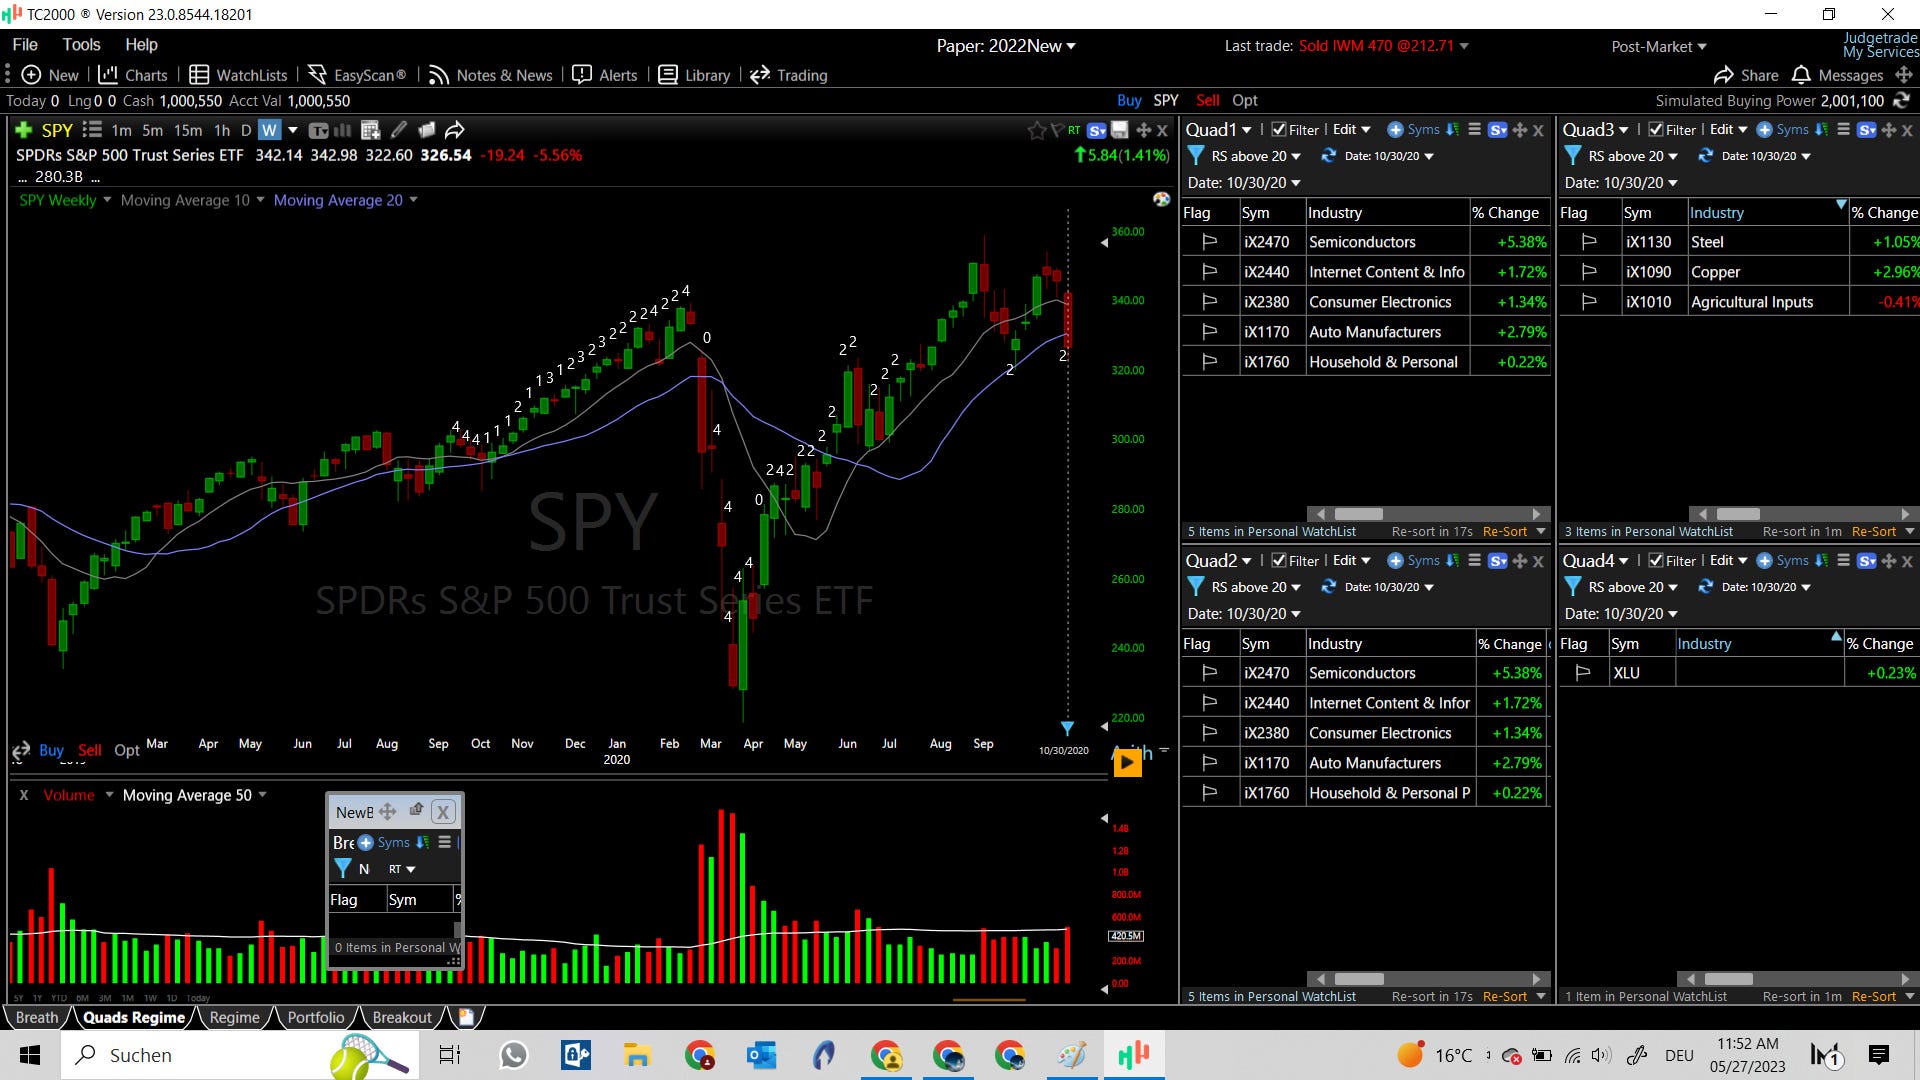Click the EasyScan toolbar icon

click(318, 75)
